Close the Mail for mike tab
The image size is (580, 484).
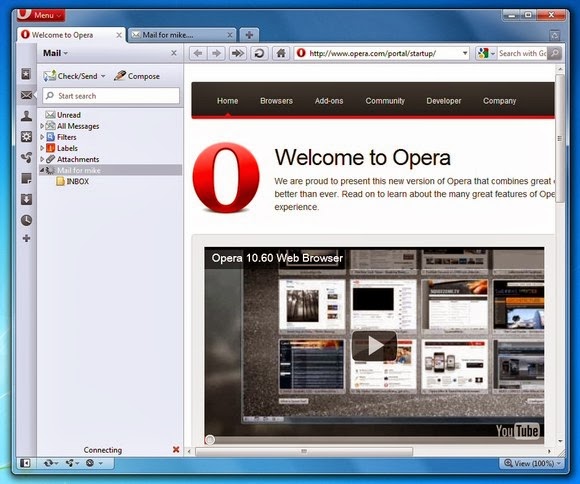[230, 35]
